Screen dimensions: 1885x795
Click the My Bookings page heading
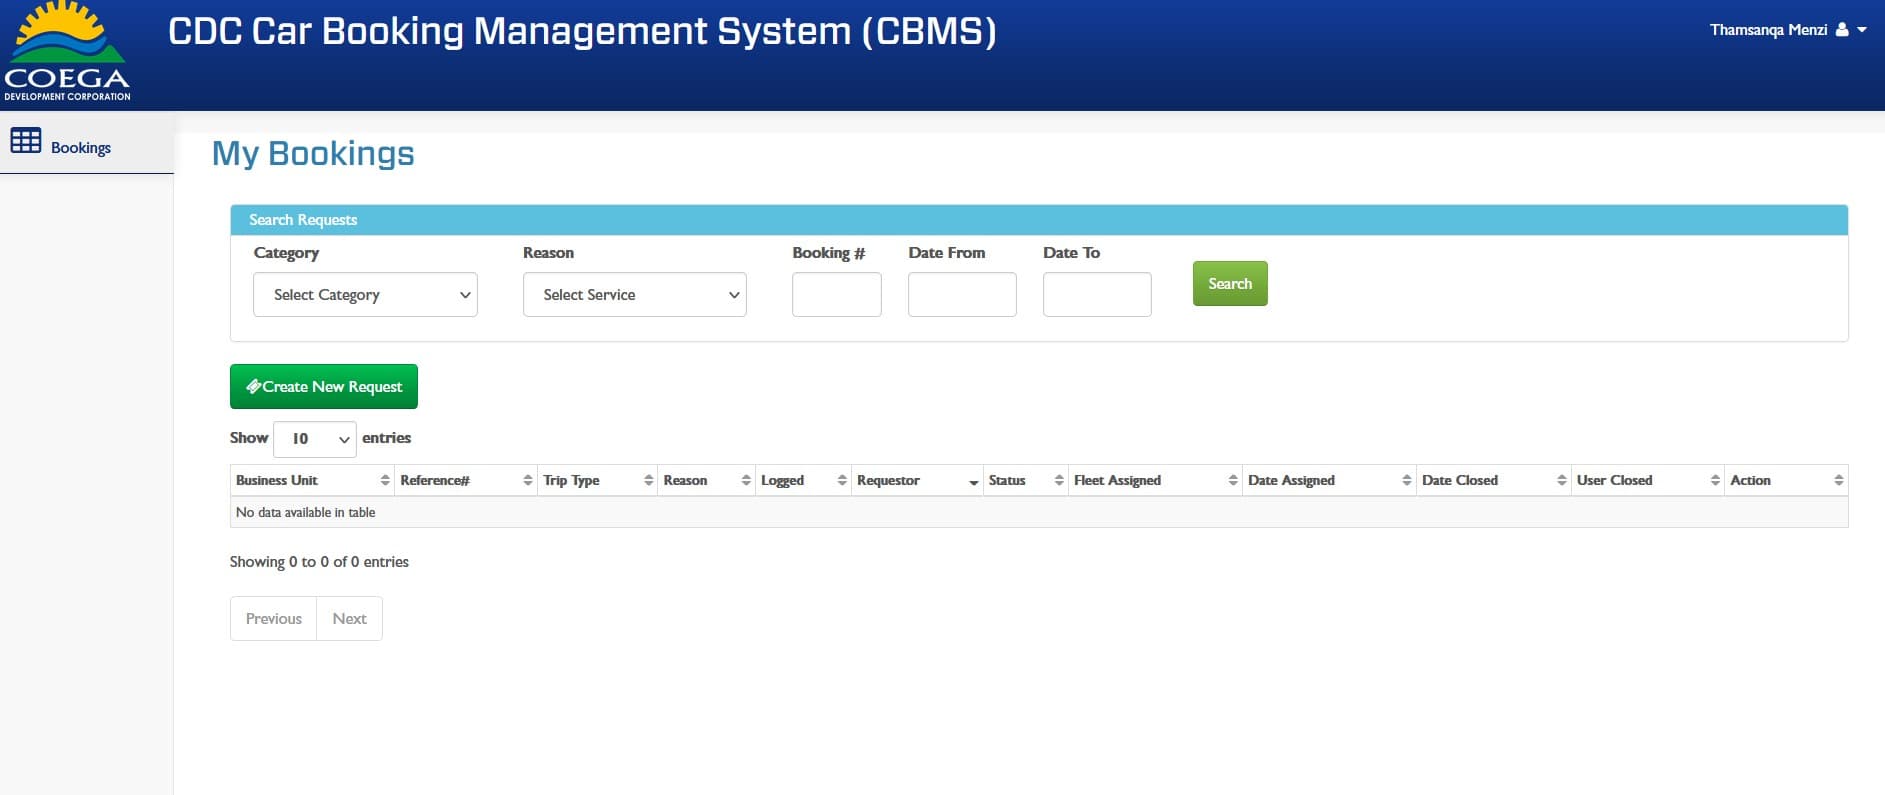coord(313,154)
